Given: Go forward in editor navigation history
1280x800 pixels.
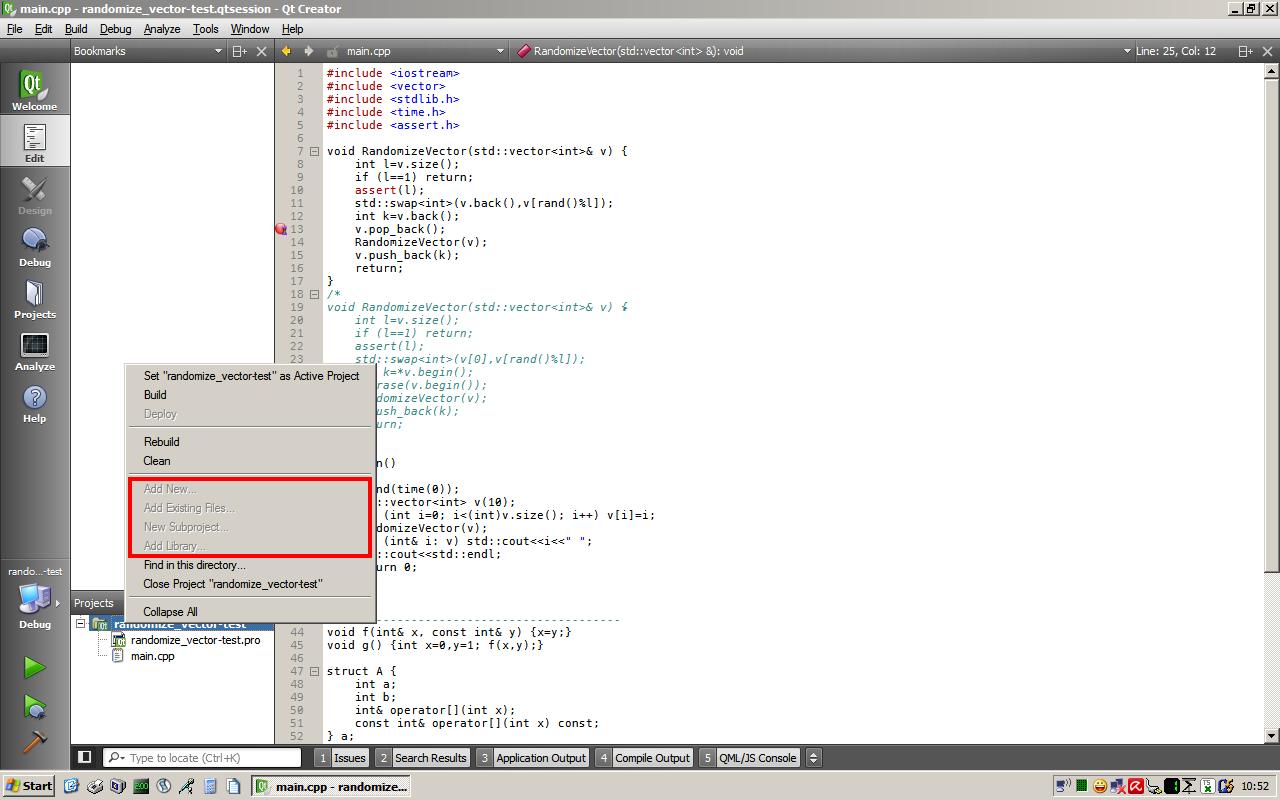Looking at the screenshot, I should coord(308,51).
